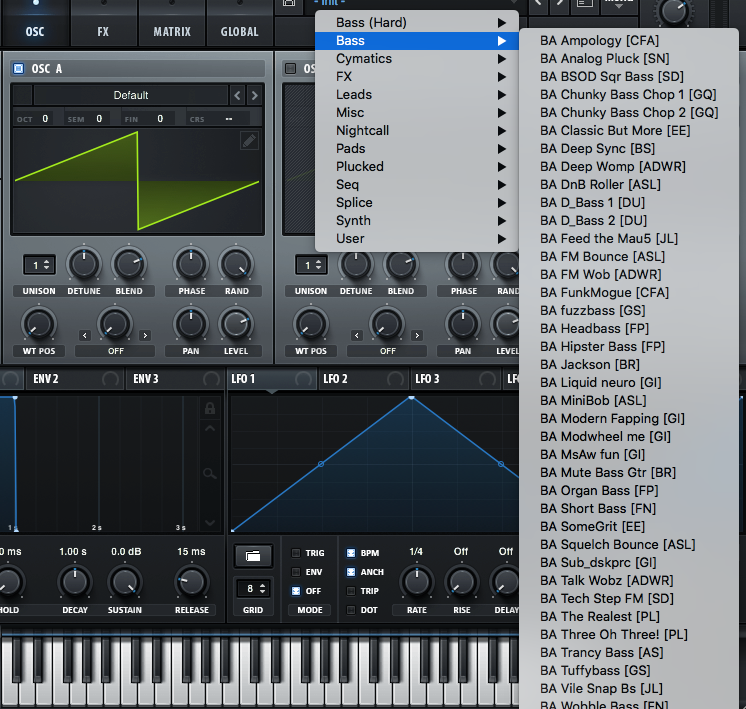Click the envelope RELEASE knob
The image size is (746, 709).
[191, 581]
